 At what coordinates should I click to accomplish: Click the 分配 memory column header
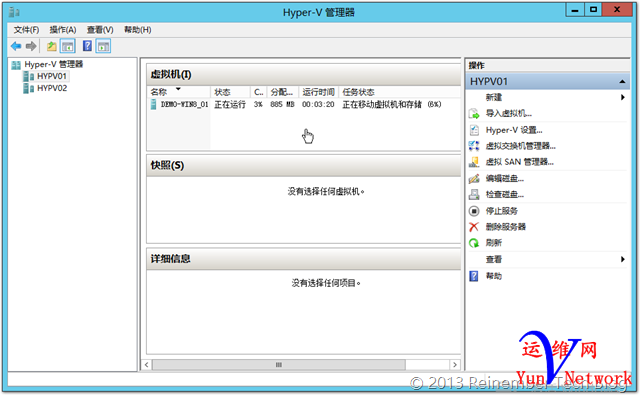(282, 92)
